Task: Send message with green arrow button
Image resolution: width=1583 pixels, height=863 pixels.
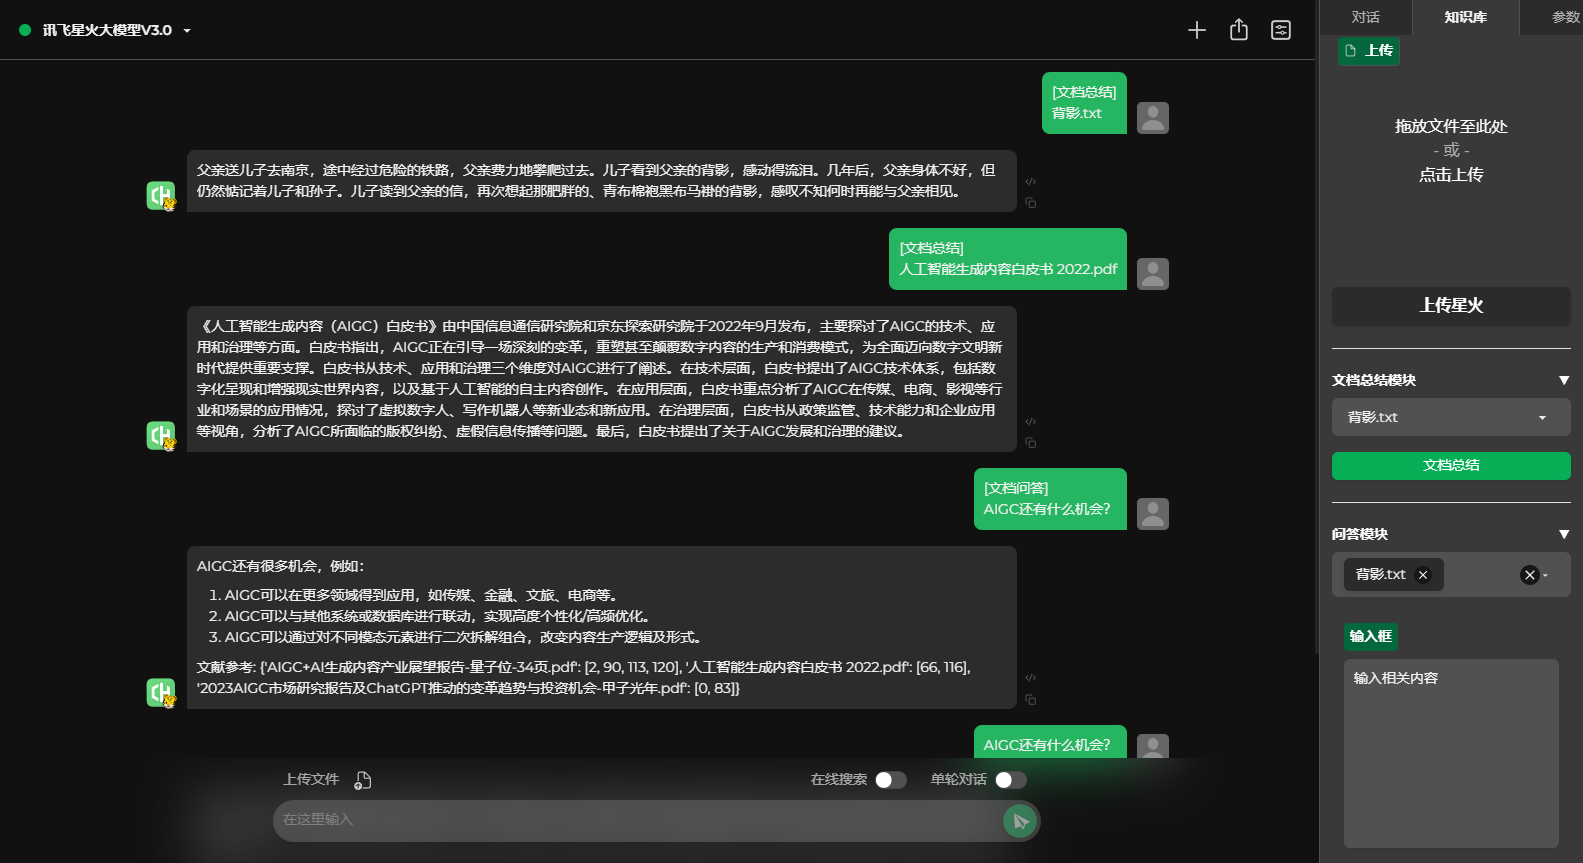Action: pyautogui.click(x=1019, y=821)
